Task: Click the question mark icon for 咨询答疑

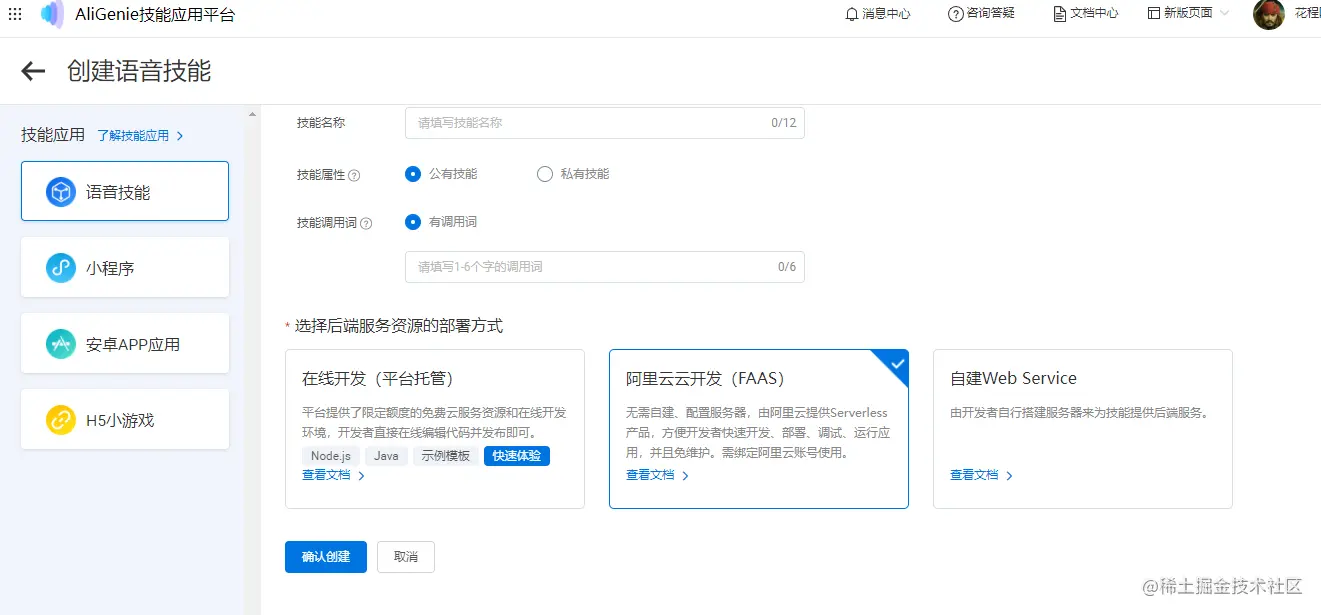Action: (x=956, y=14)
